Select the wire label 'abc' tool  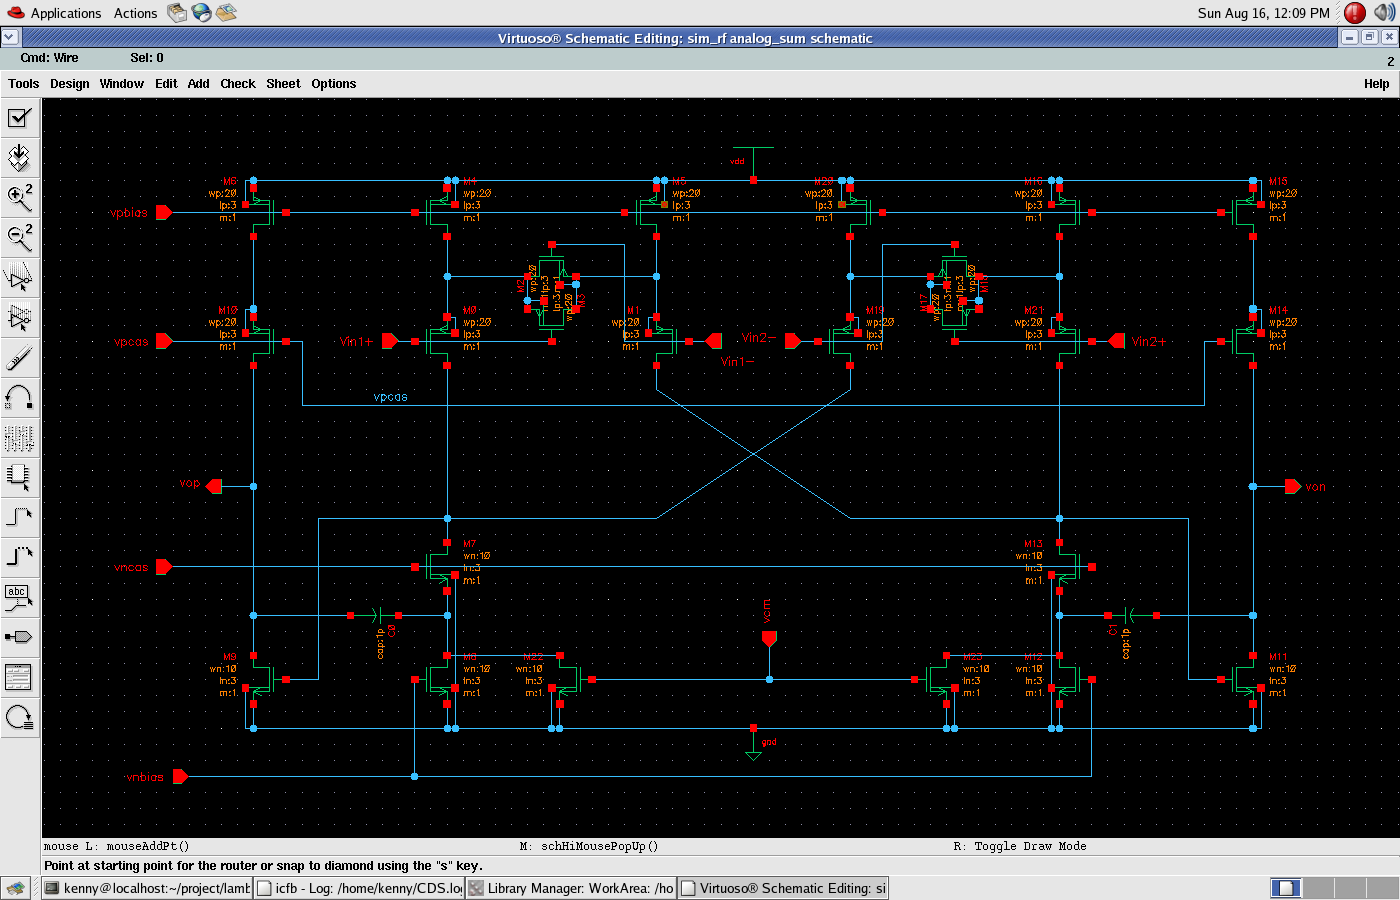(x=19, y=597)
